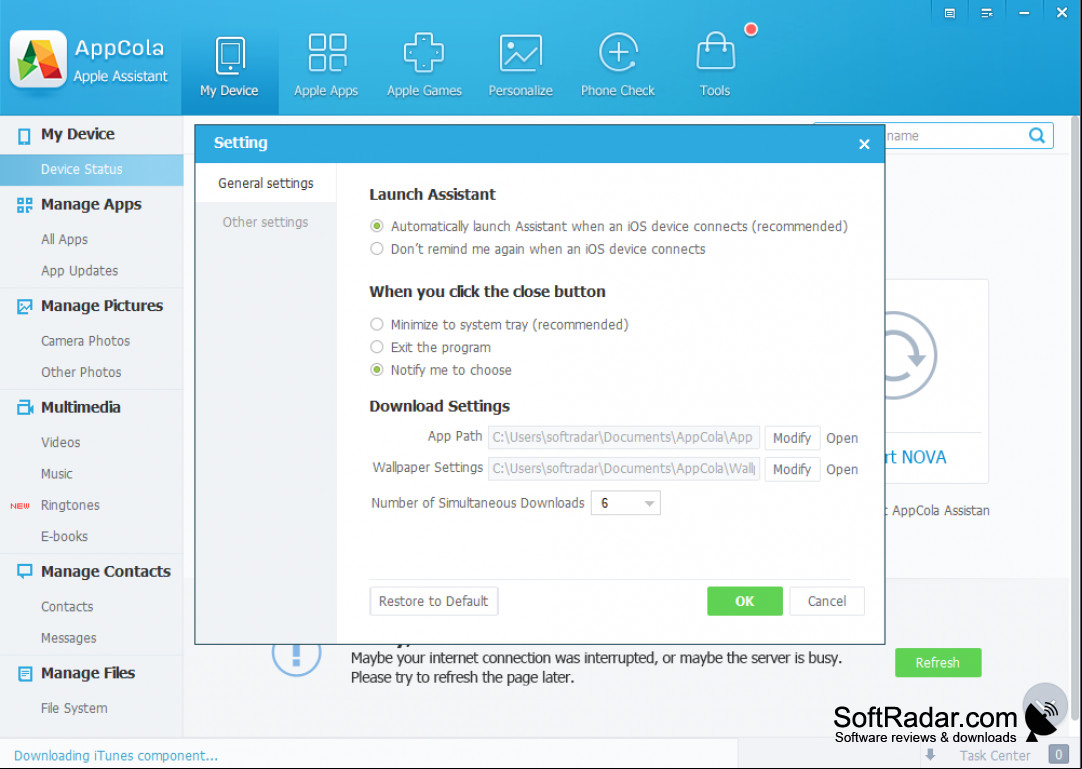Open All Apps in sidebar
The width and height of the screenshot is (1082, 769).
pos(64,240)
